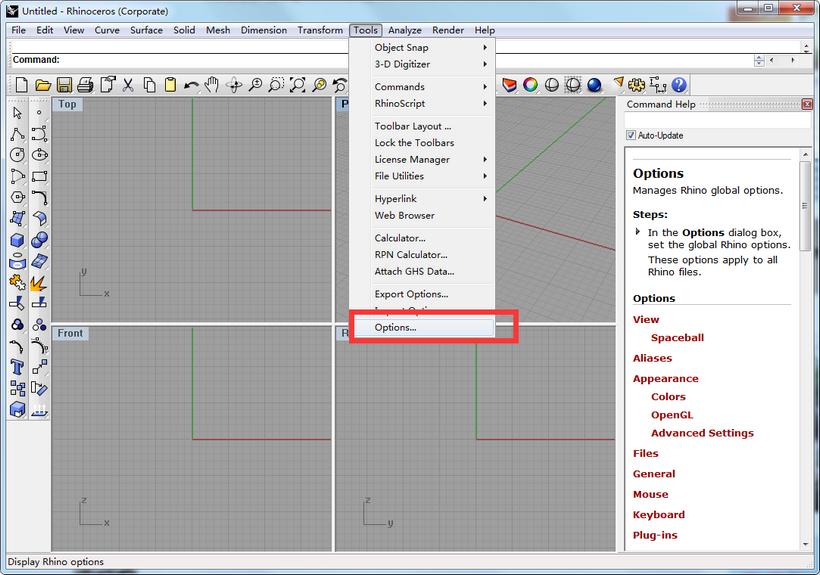
Task: Save the model with the floppy disk icon
Action: pyautogui.click(x=64, y=85)
